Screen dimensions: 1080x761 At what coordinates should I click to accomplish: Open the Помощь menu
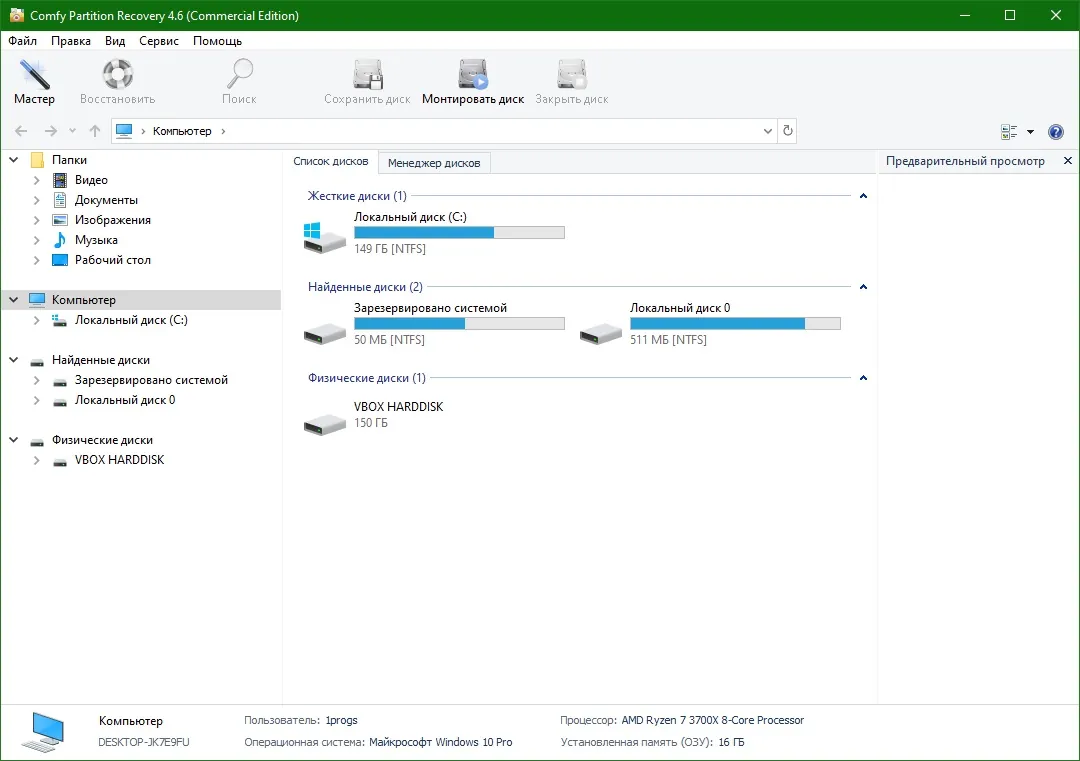coord(218,41)
